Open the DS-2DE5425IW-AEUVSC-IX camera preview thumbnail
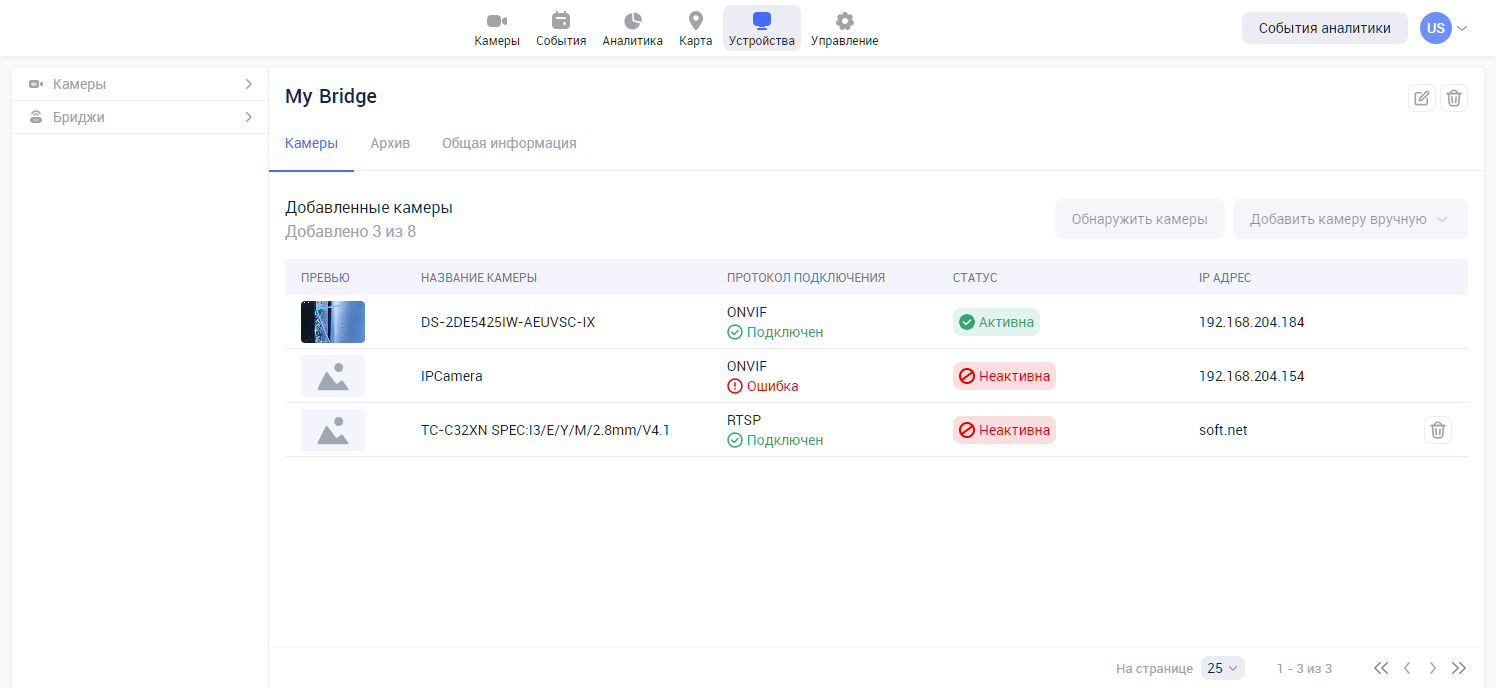Viewport: 1496px width, 688px height. 333,322
